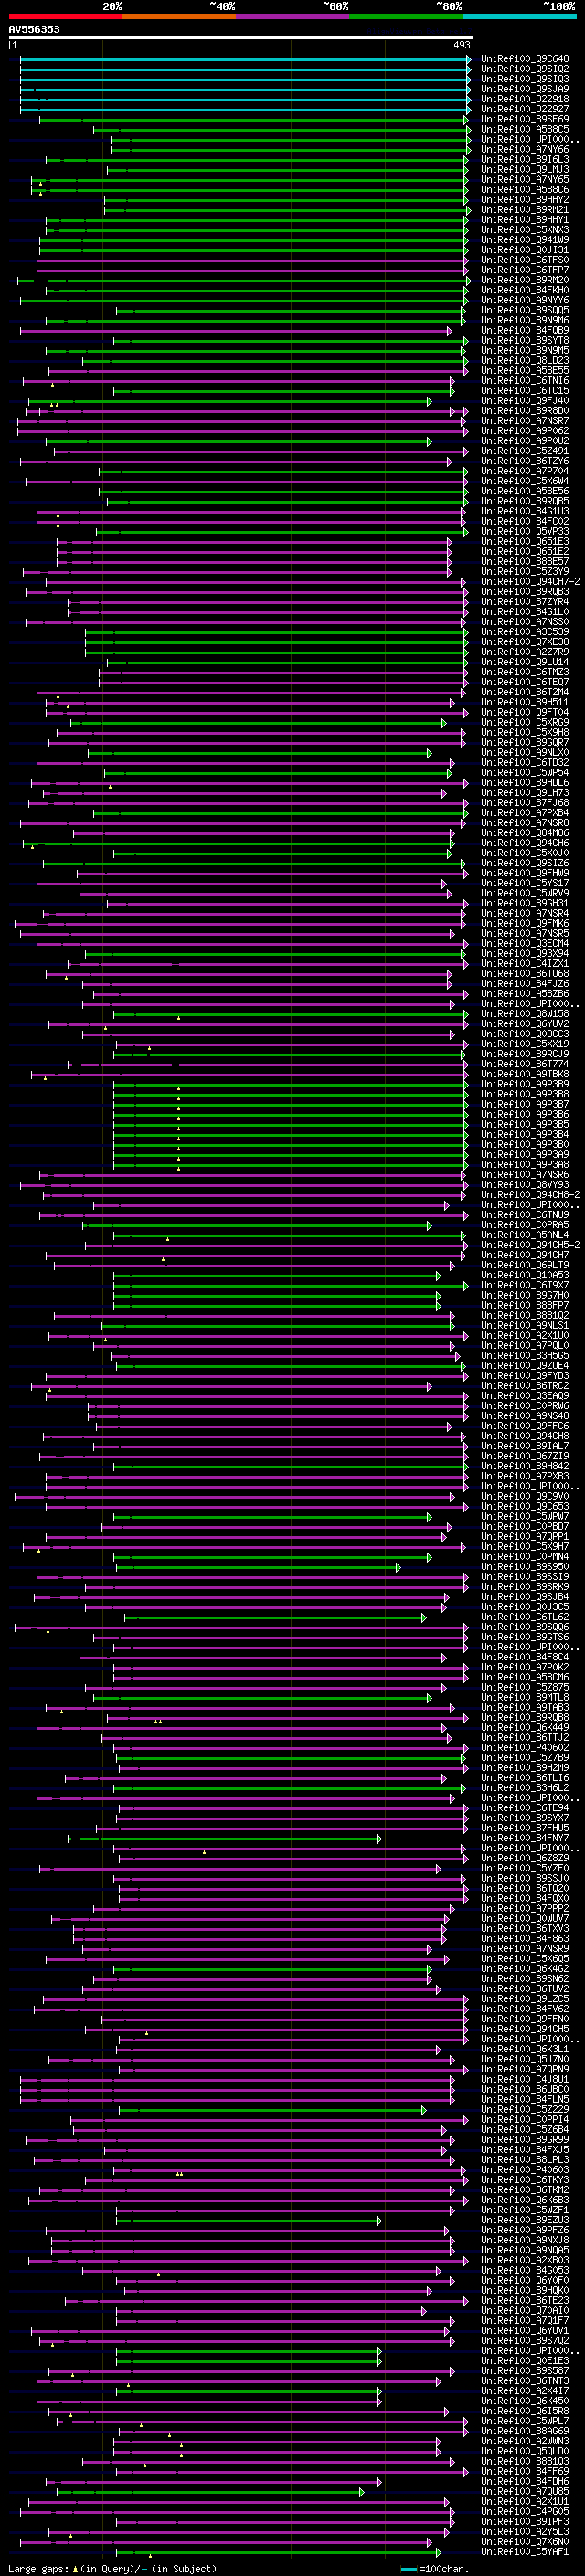This screenshot has height=2576, width=585.
Task: Select the UniRef100_C5YS17 label
Action: (x=525, y=883)
